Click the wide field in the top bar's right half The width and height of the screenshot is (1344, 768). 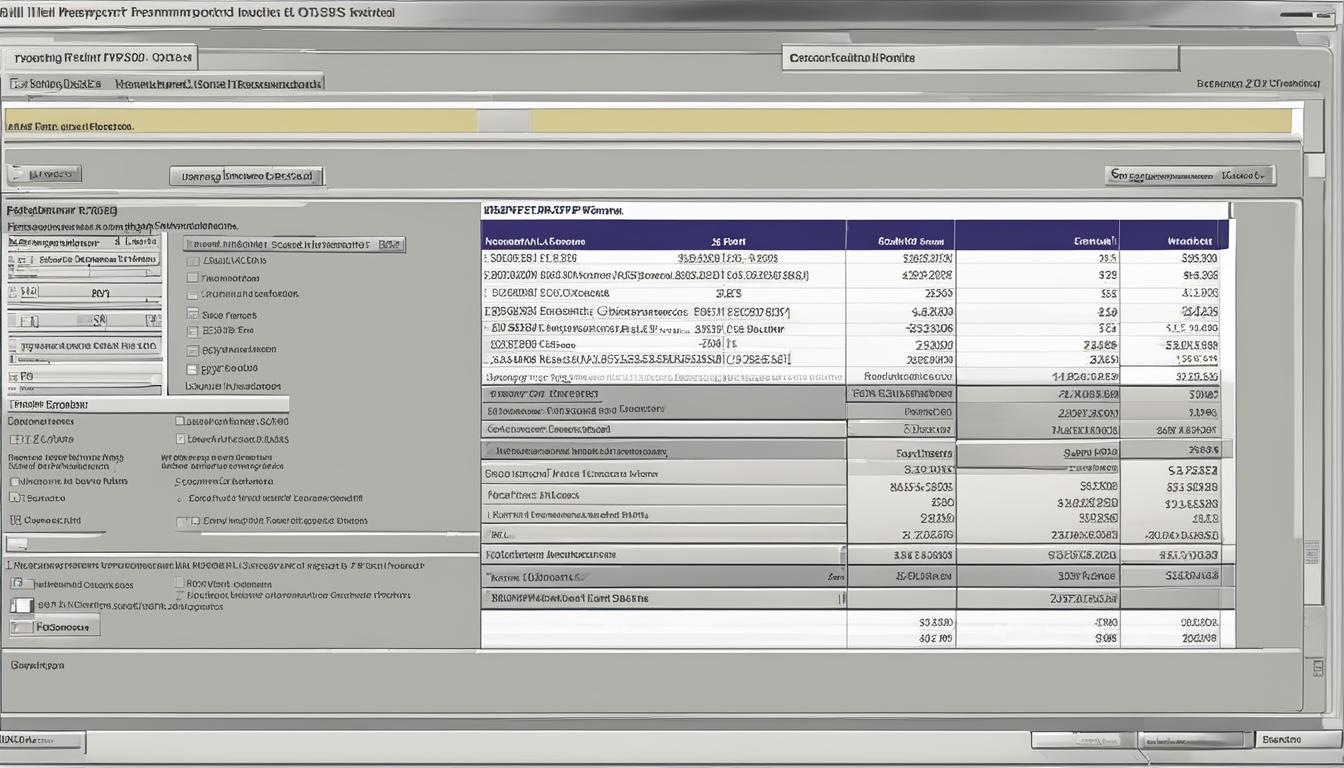coord(980,58)
